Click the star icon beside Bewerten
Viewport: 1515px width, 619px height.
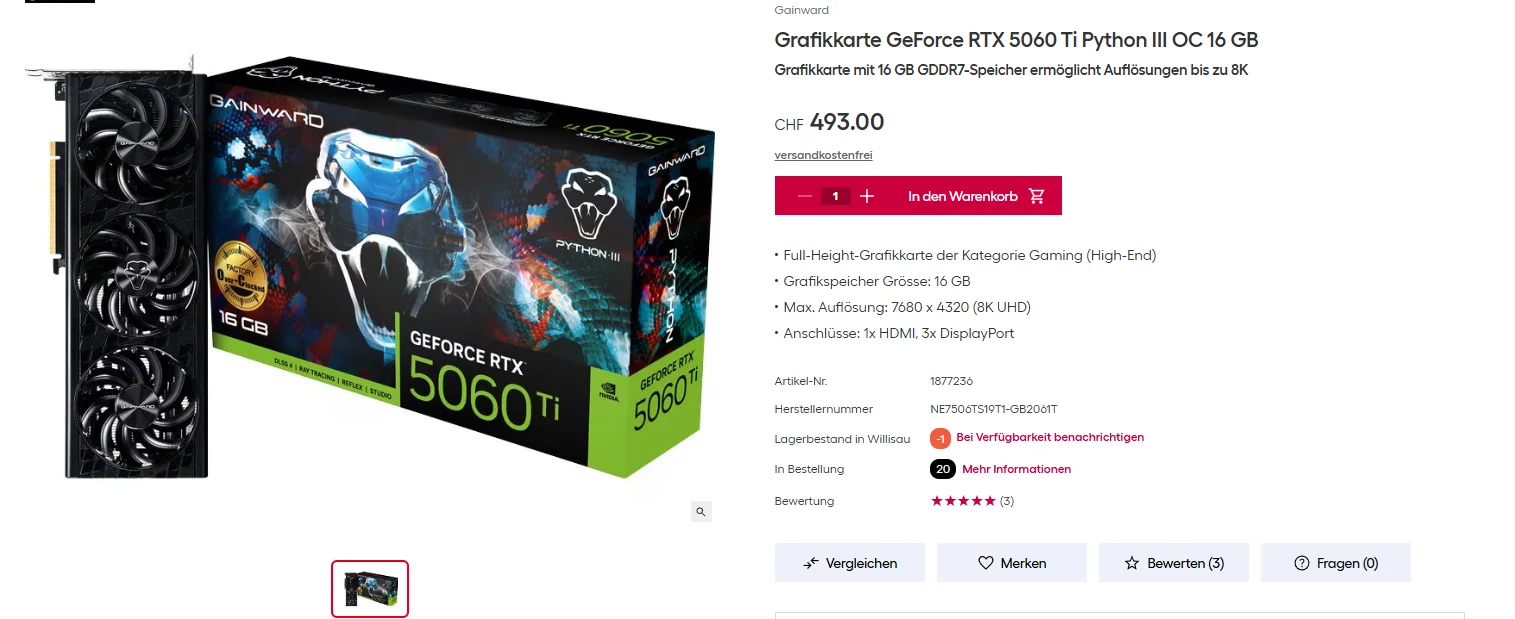[1132, 563]
